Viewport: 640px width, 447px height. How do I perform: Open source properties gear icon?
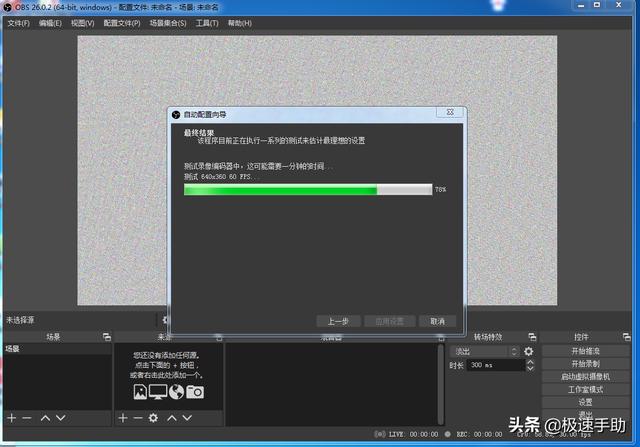153,417
